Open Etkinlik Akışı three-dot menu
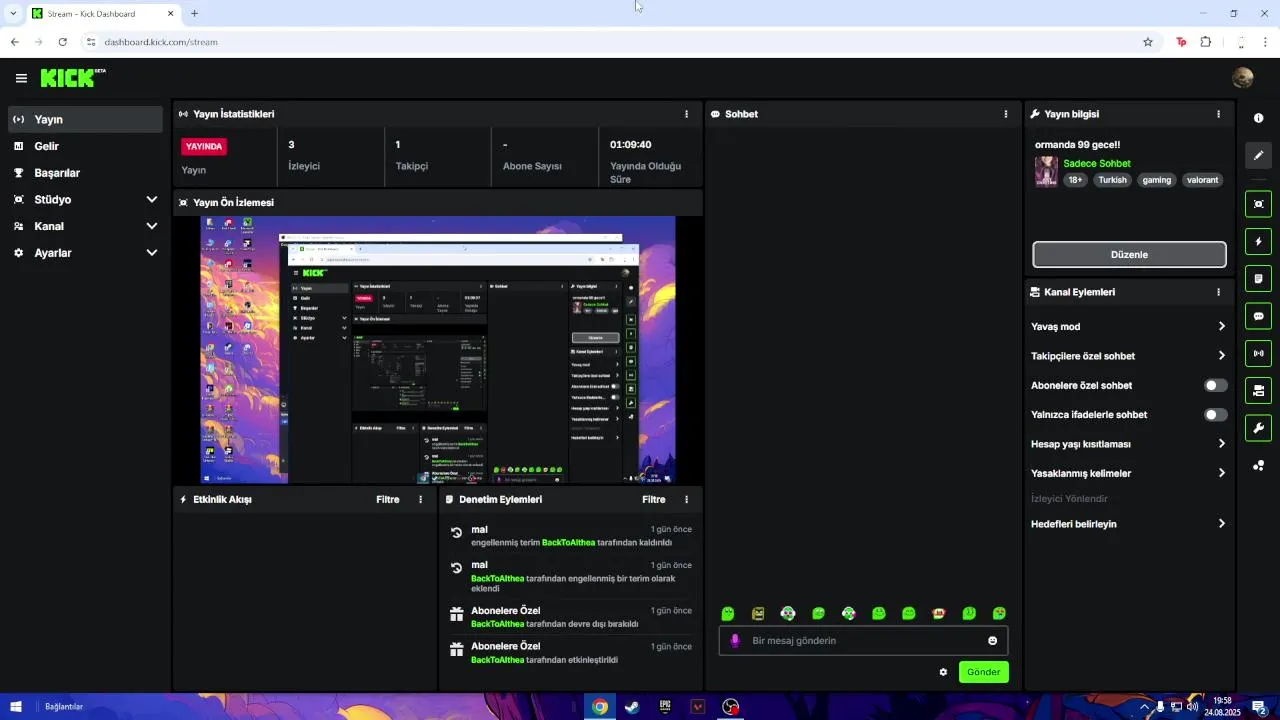 pos(420,499)
